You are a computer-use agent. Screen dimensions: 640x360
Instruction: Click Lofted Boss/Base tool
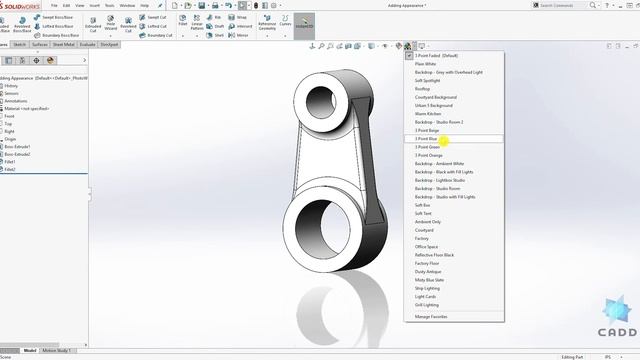(53, 26)
